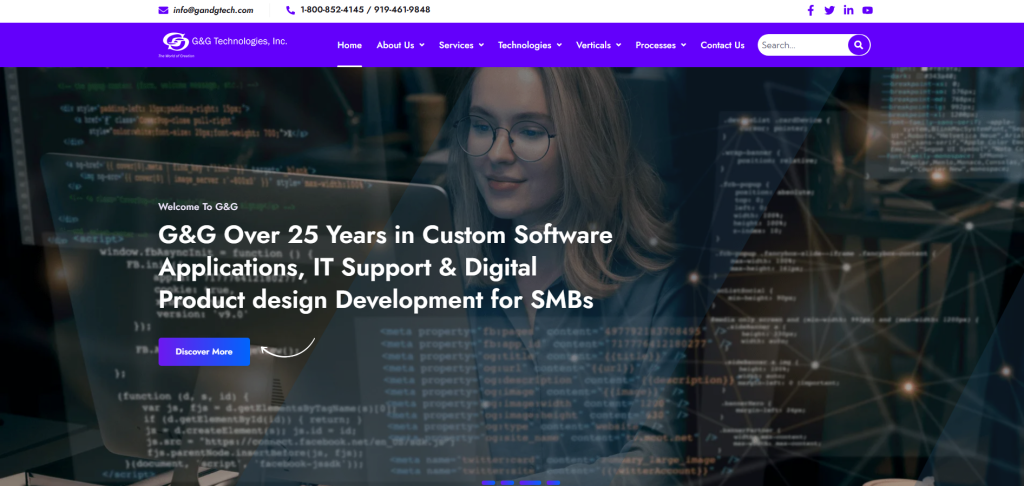Expand the Services dropdown chevron
This screenshot has height=486, width=1024.
point(481,45)
